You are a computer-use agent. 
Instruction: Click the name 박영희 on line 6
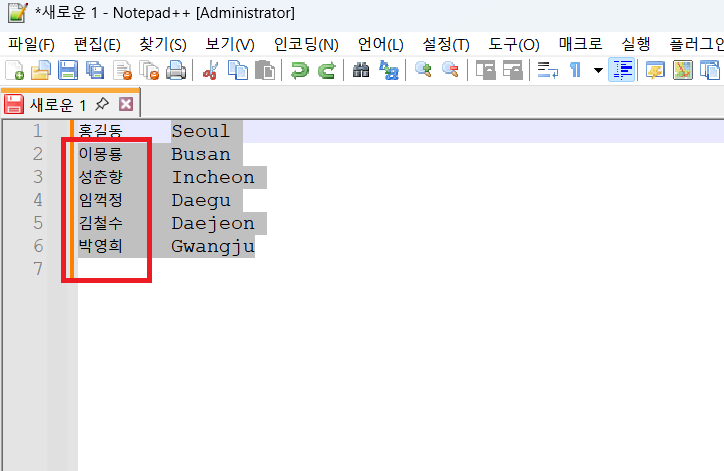point(100,246)
